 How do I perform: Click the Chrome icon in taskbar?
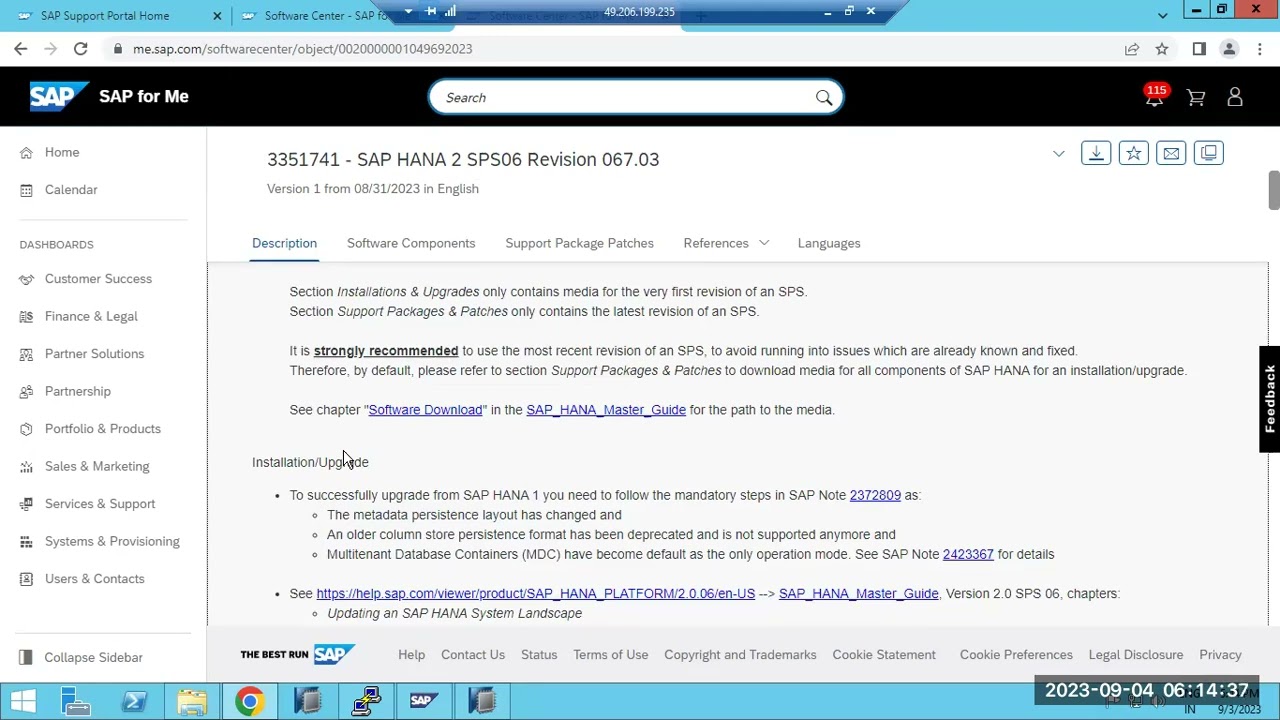pos(250,701)
